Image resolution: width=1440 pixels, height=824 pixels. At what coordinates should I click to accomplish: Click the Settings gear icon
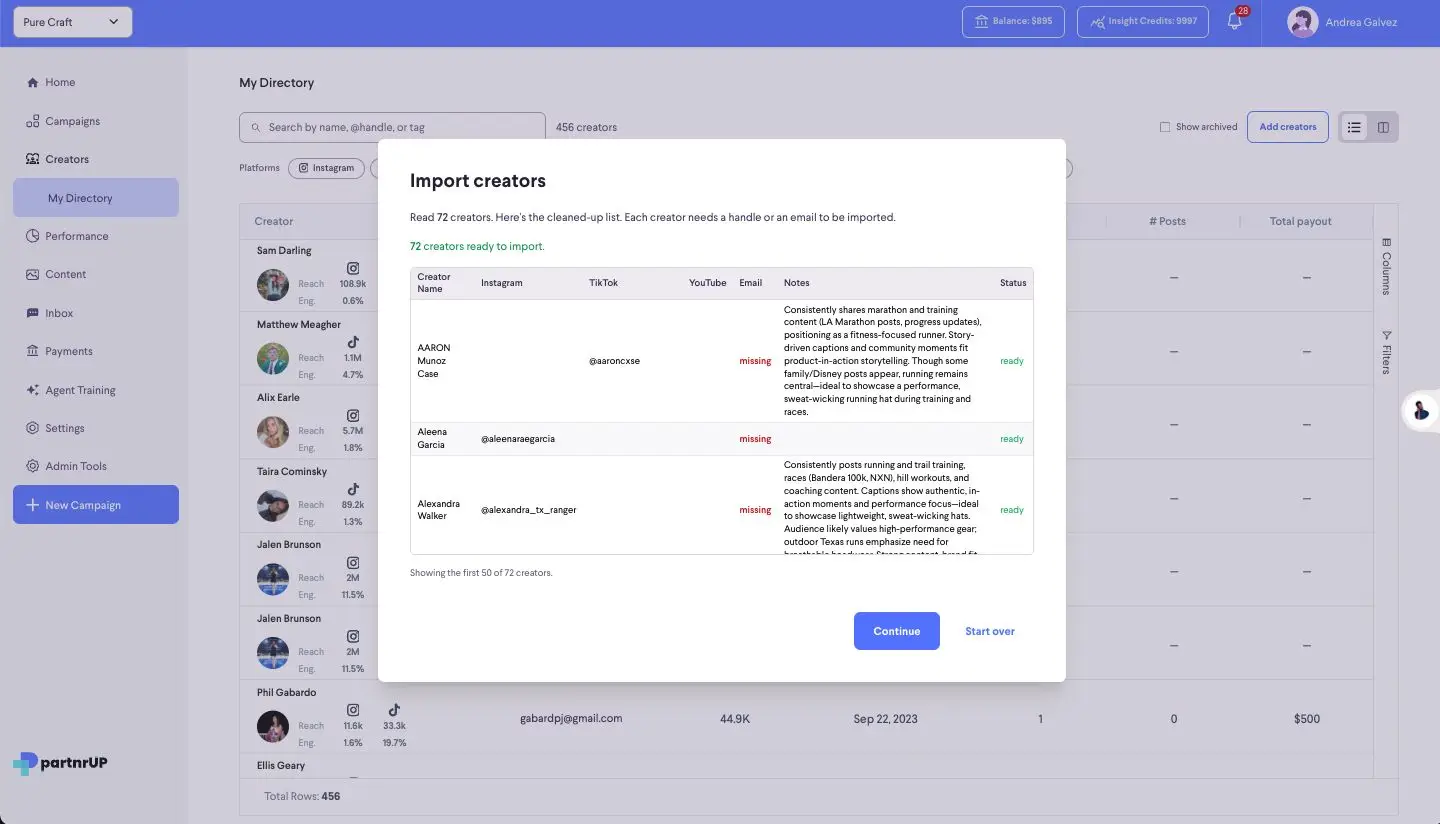pos(33,428)
